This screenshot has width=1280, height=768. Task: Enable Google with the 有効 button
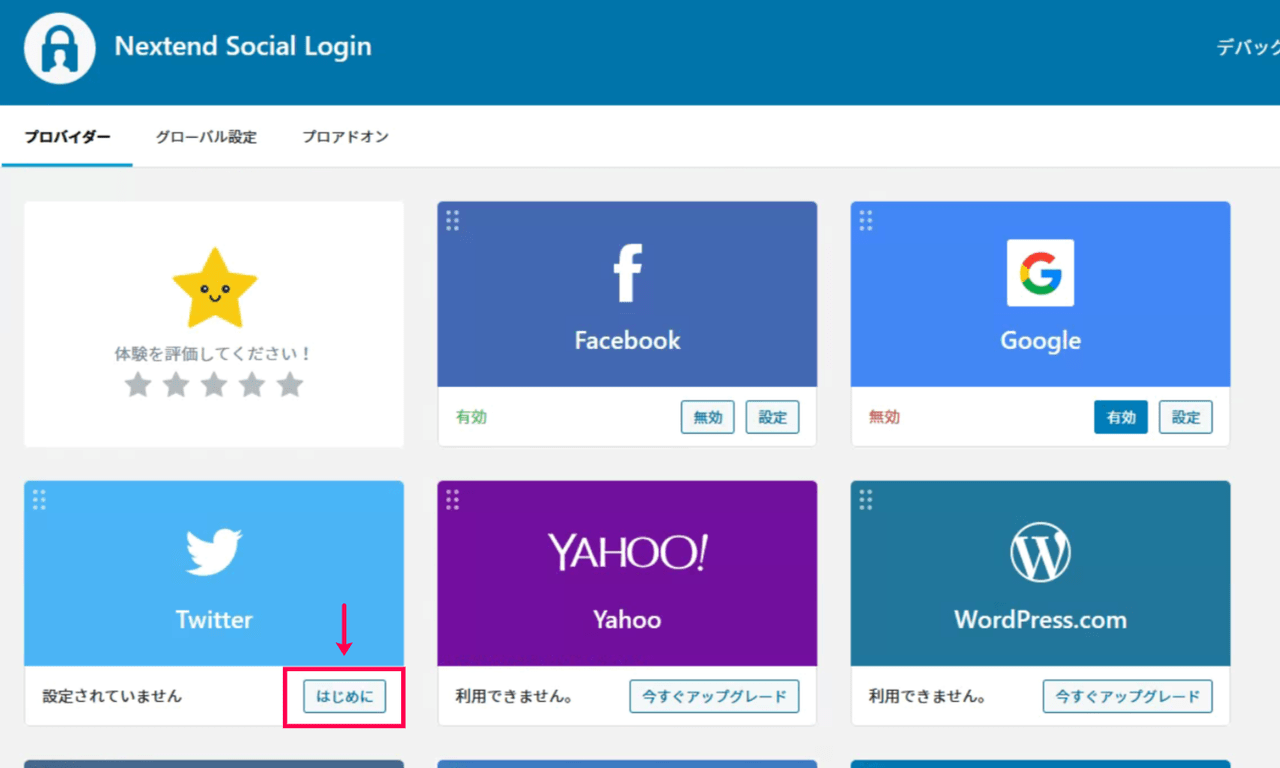[x=1121, y=417]
